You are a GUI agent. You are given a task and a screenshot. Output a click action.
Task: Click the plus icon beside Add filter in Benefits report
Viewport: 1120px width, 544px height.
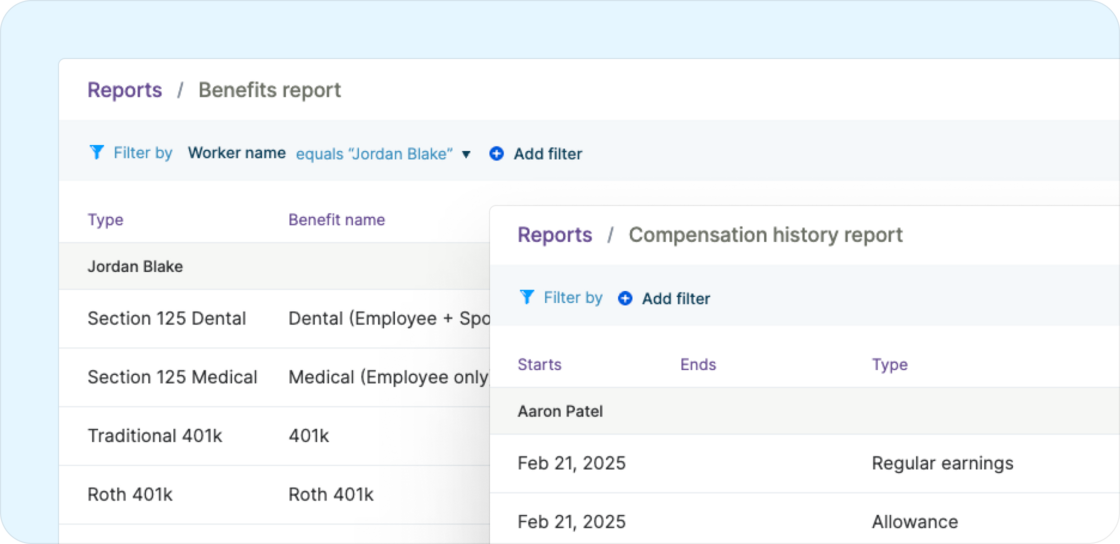pyautogui.click(x=496, y=153)
